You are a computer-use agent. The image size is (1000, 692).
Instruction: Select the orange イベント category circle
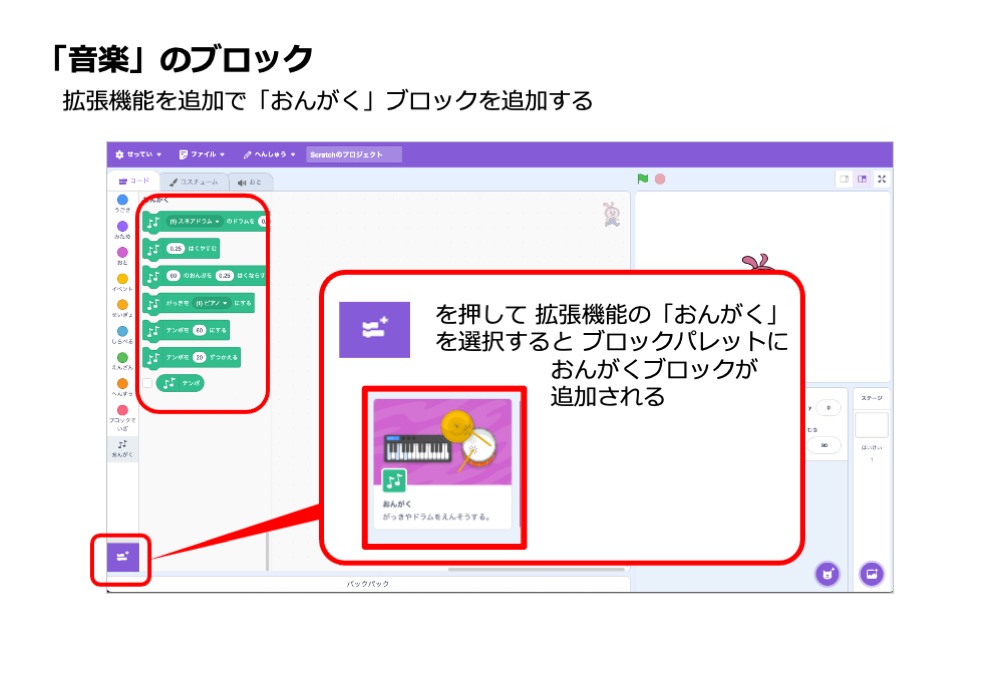click(122, 280)
